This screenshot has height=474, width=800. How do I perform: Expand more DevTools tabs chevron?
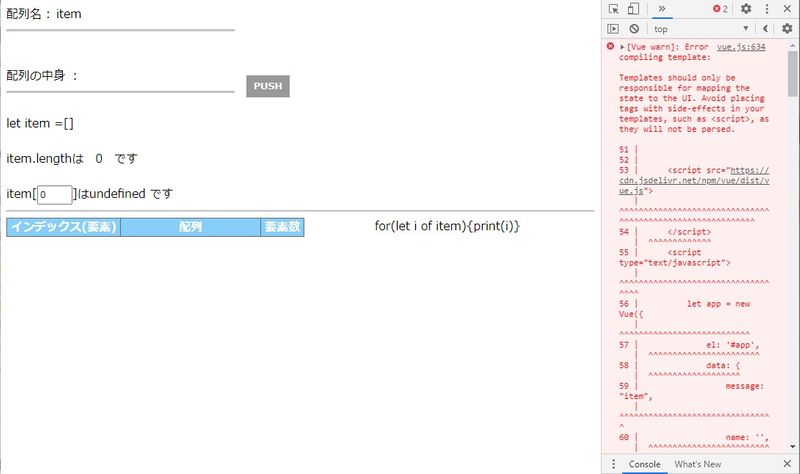tap(662, 9)
